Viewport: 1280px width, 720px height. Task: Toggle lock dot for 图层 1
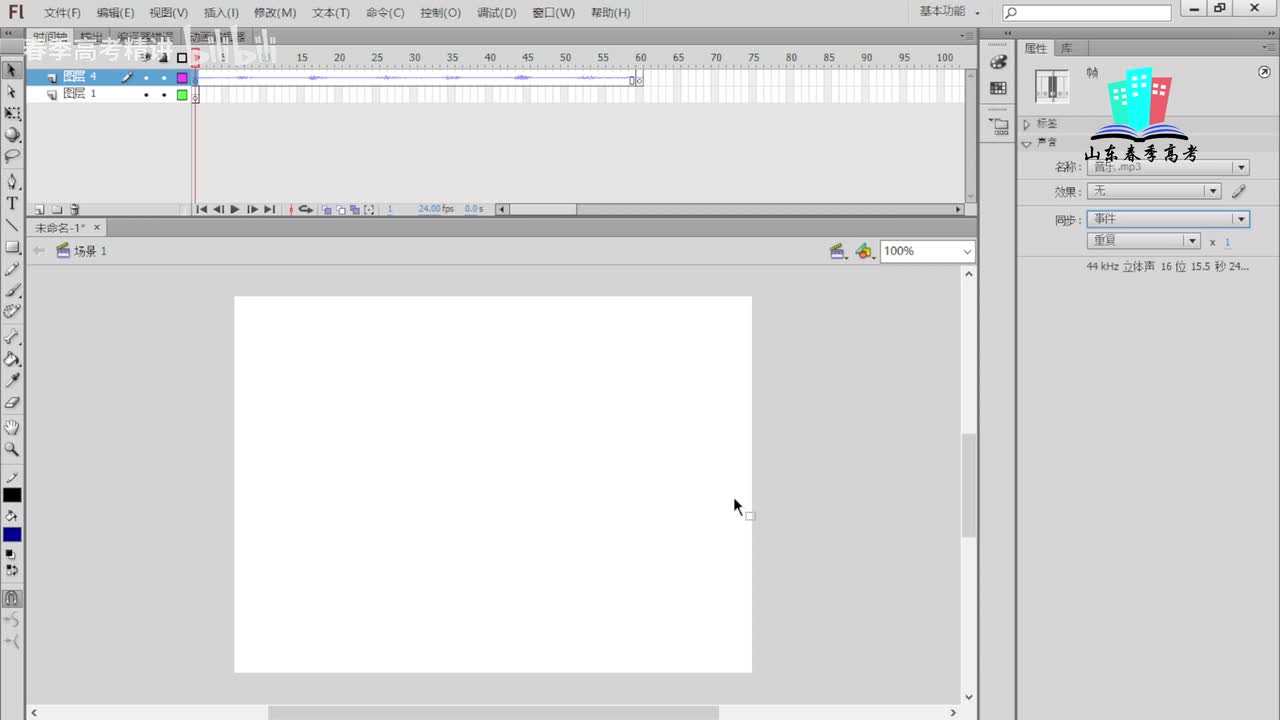164,95
